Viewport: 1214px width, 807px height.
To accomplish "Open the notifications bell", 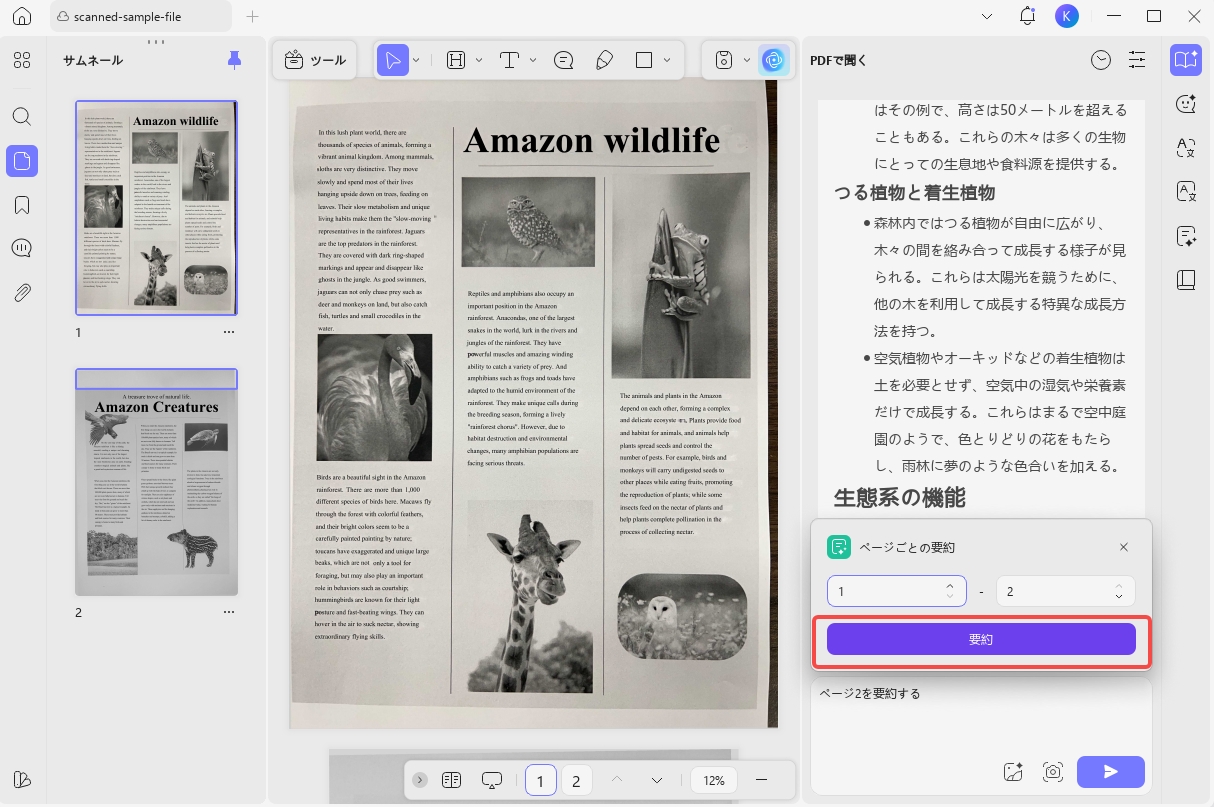I will click(1027, 16).
